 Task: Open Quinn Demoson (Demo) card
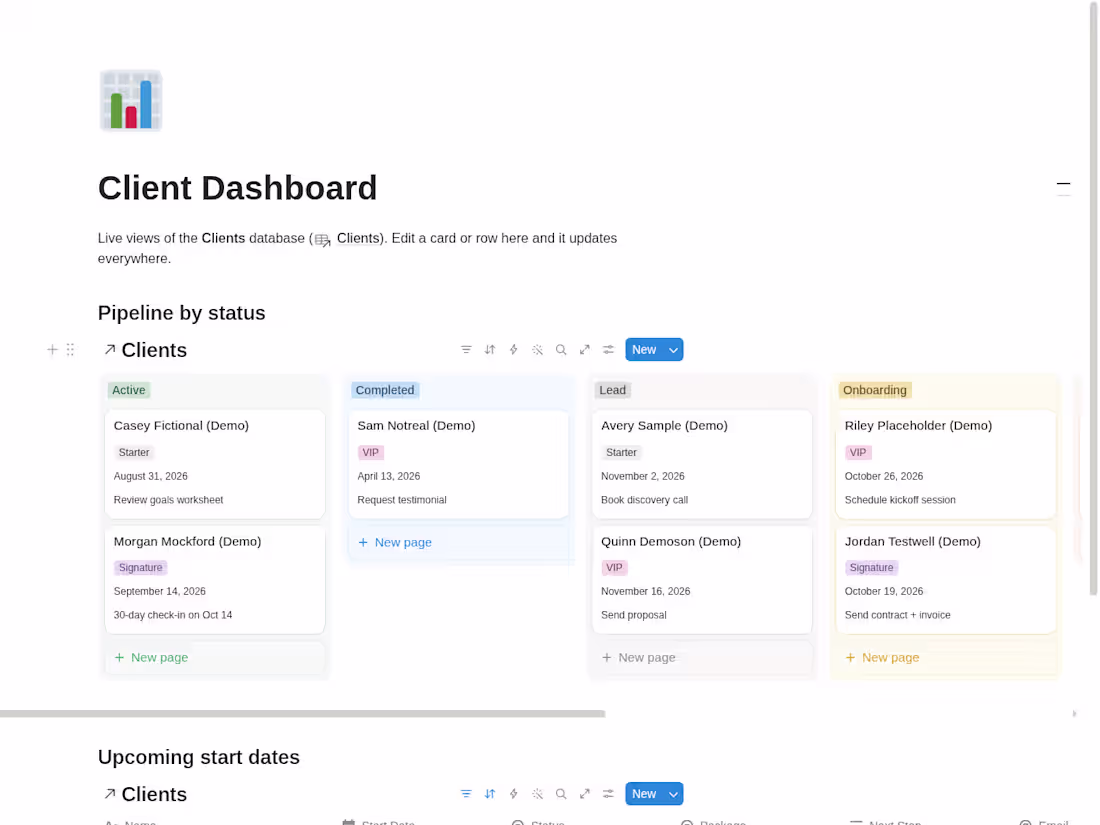pyautogui.click(x=702, y=579)
